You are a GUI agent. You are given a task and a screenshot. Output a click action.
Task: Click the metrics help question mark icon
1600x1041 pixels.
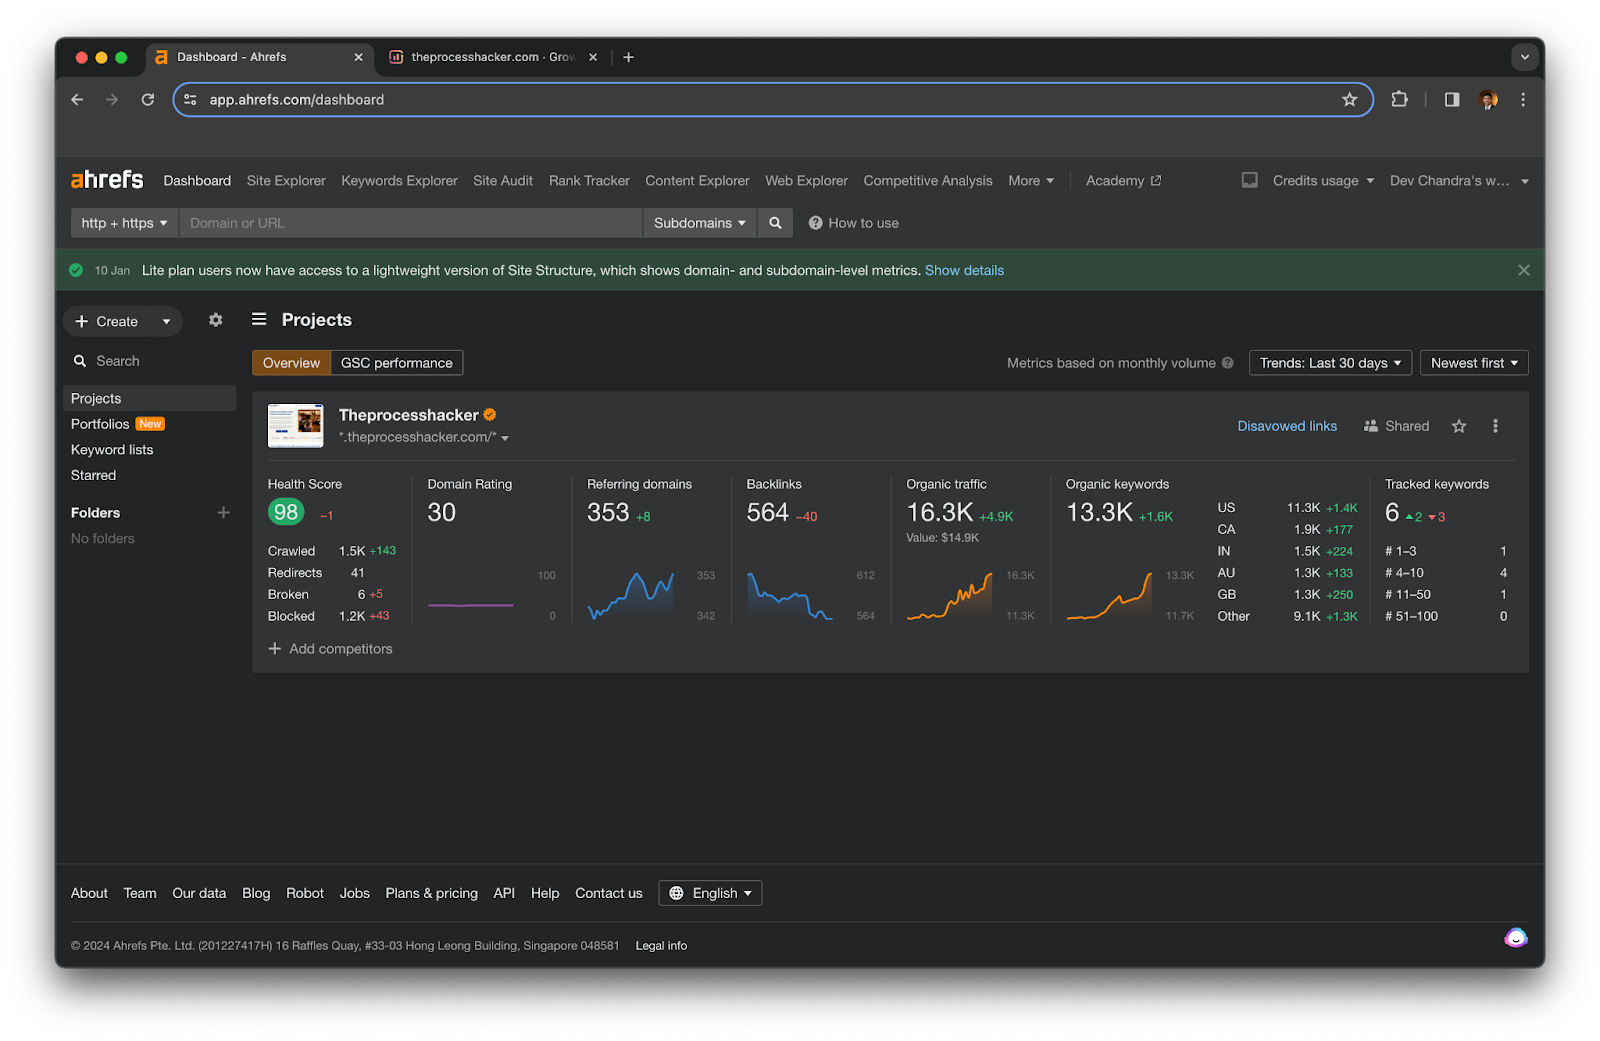click(1227, 363)
